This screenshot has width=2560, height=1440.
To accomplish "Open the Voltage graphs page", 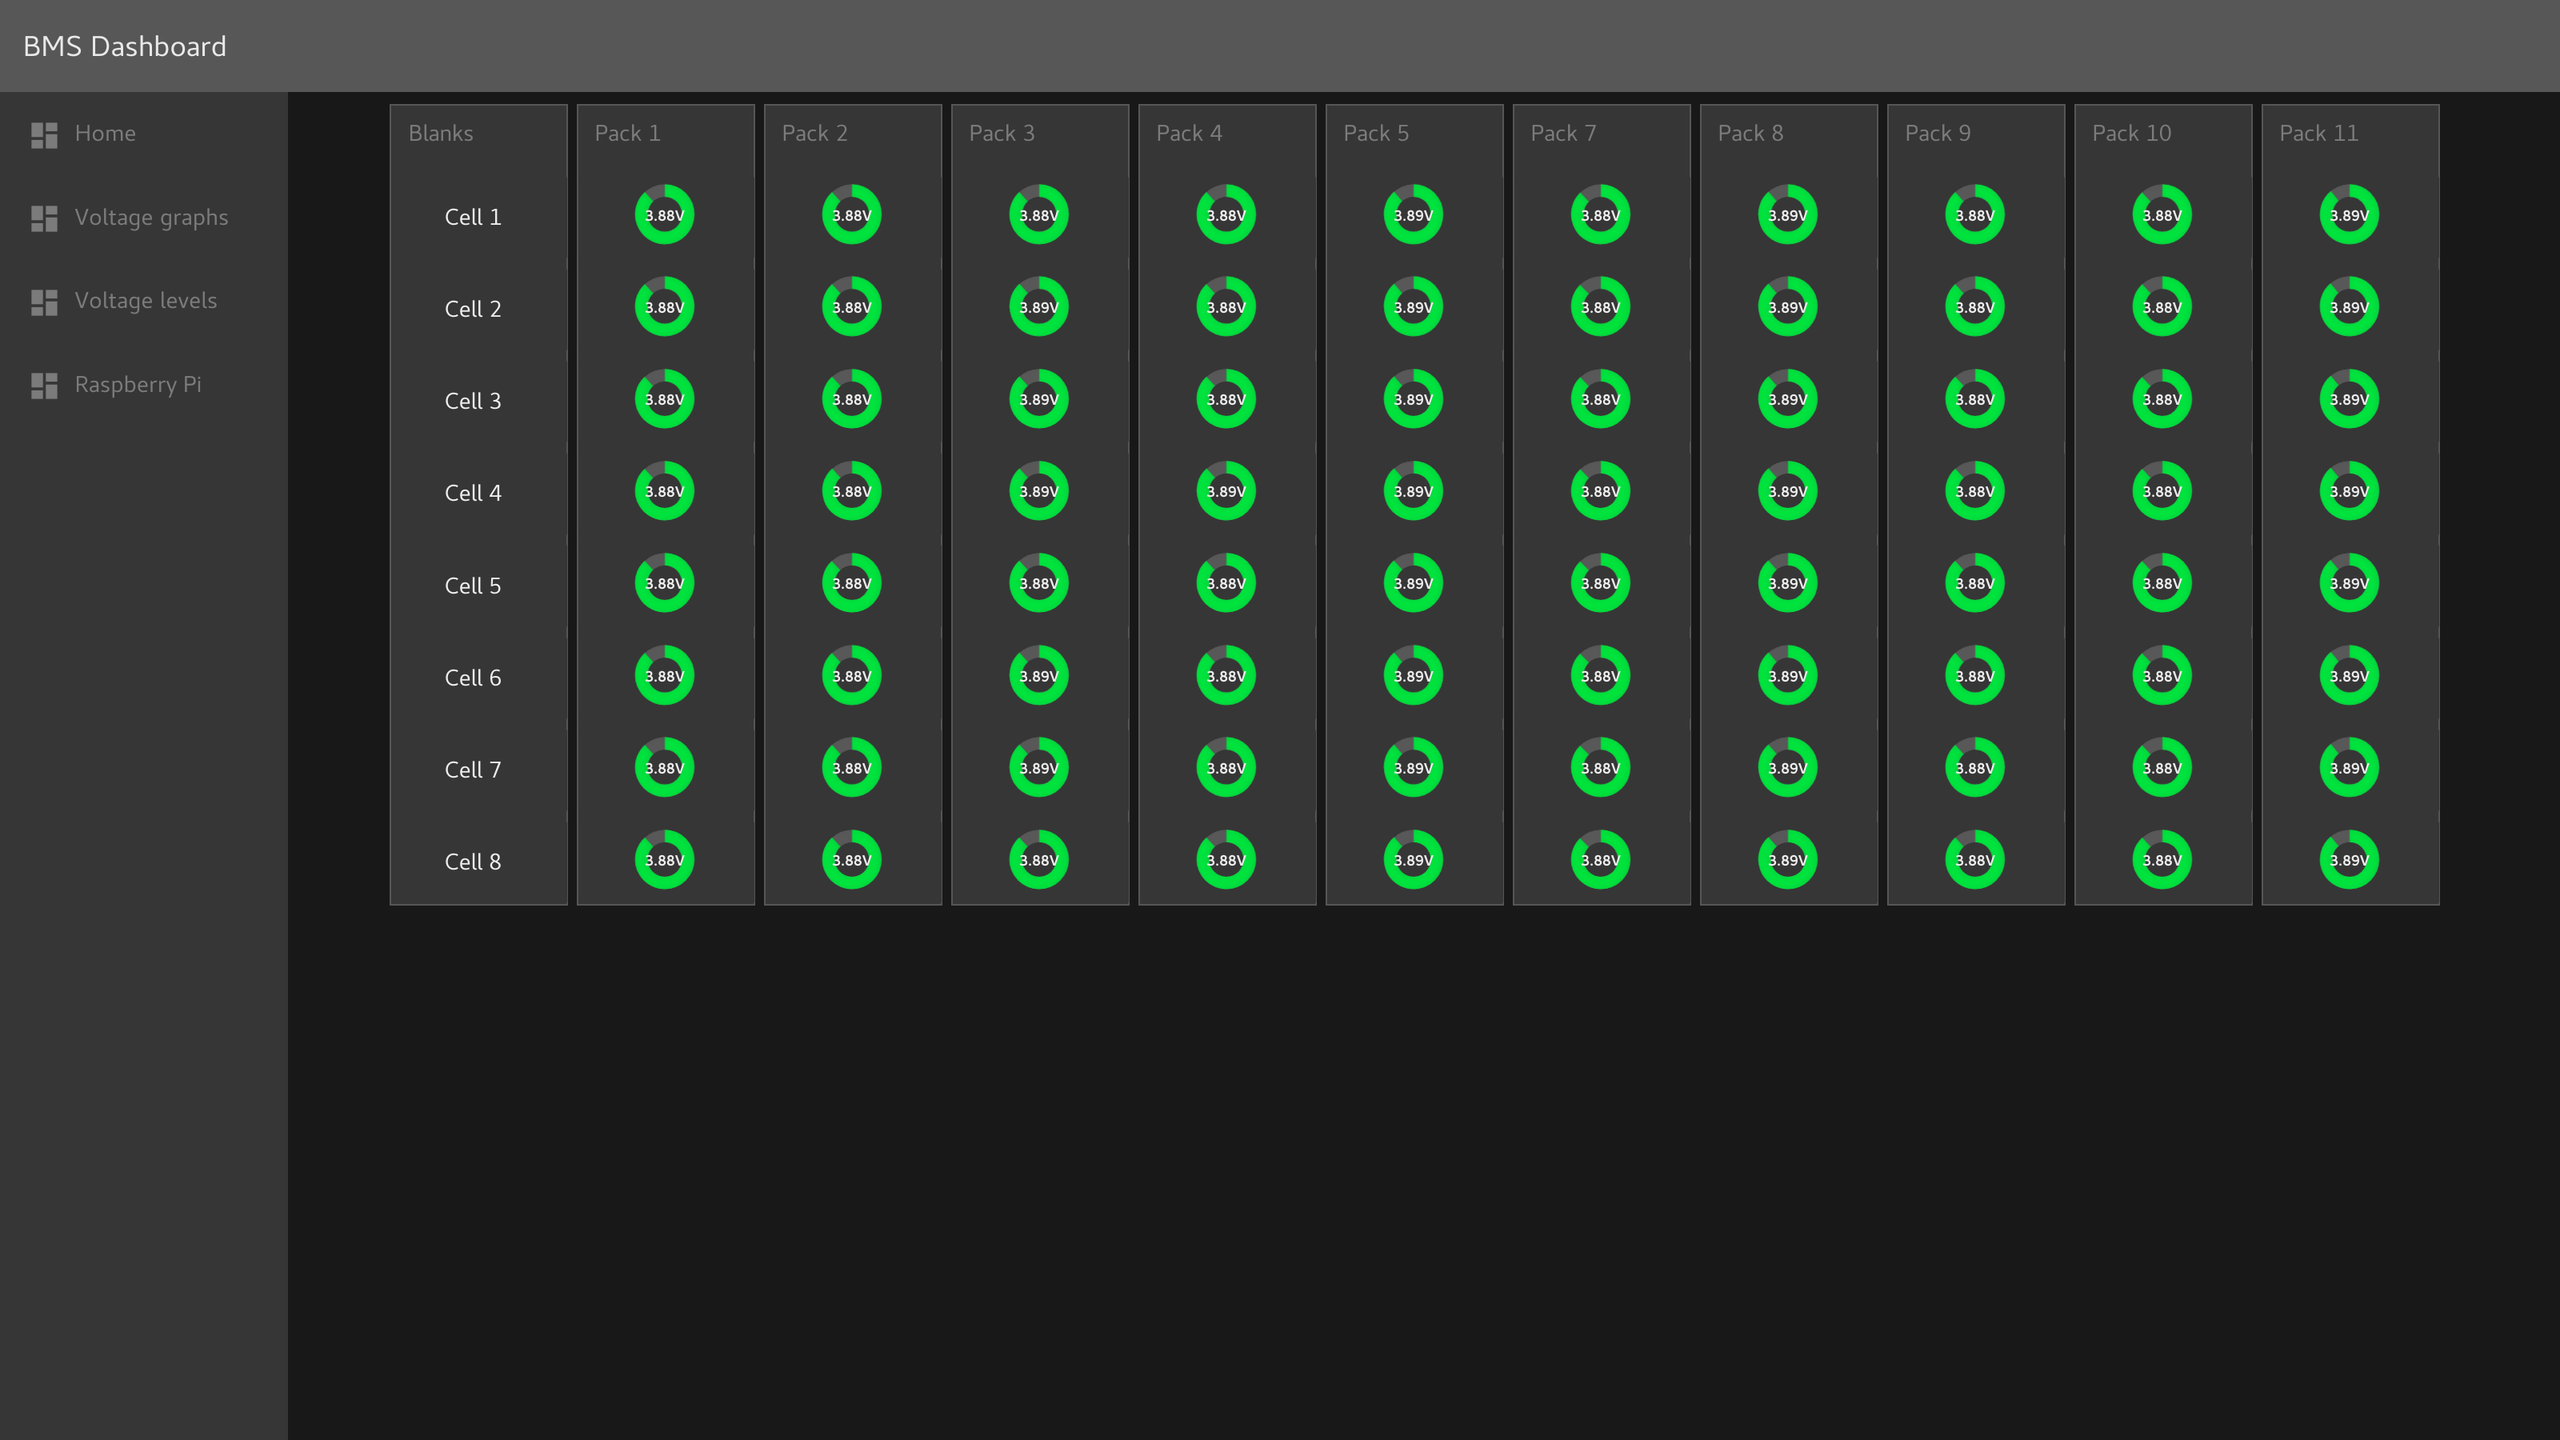I will [151, 218].
